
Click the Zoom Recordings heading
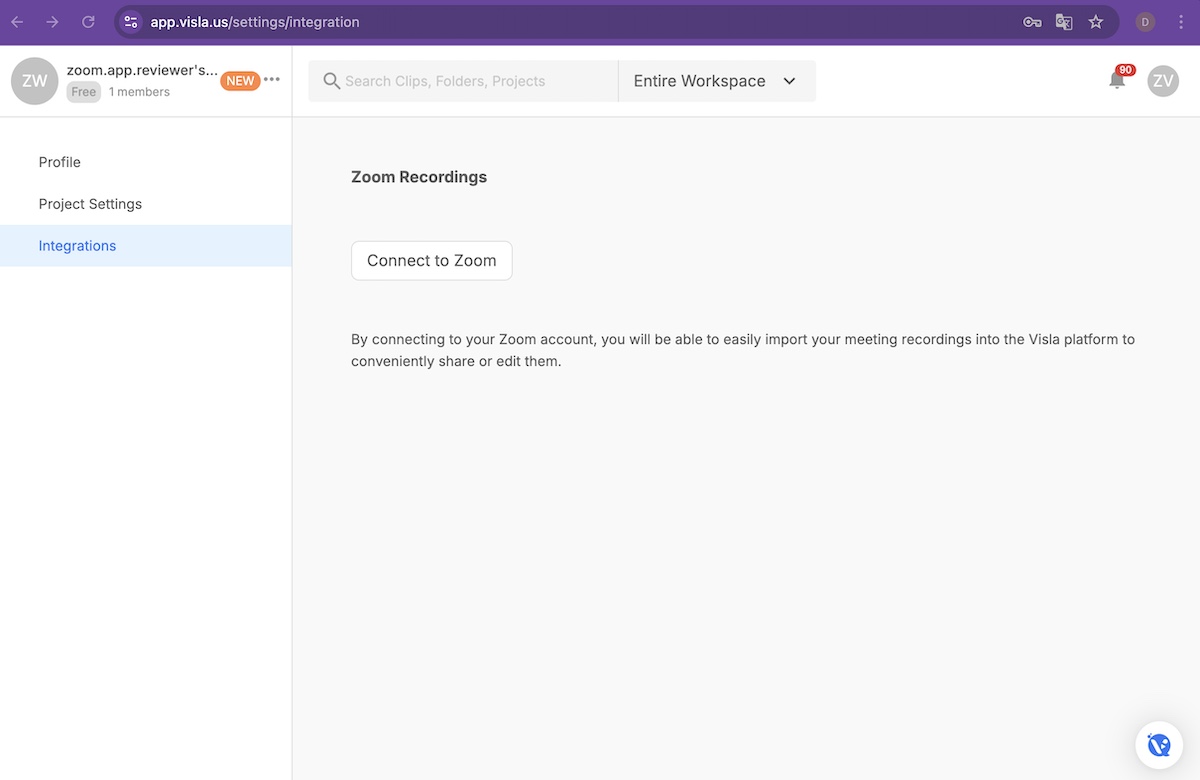pos(419,177)
